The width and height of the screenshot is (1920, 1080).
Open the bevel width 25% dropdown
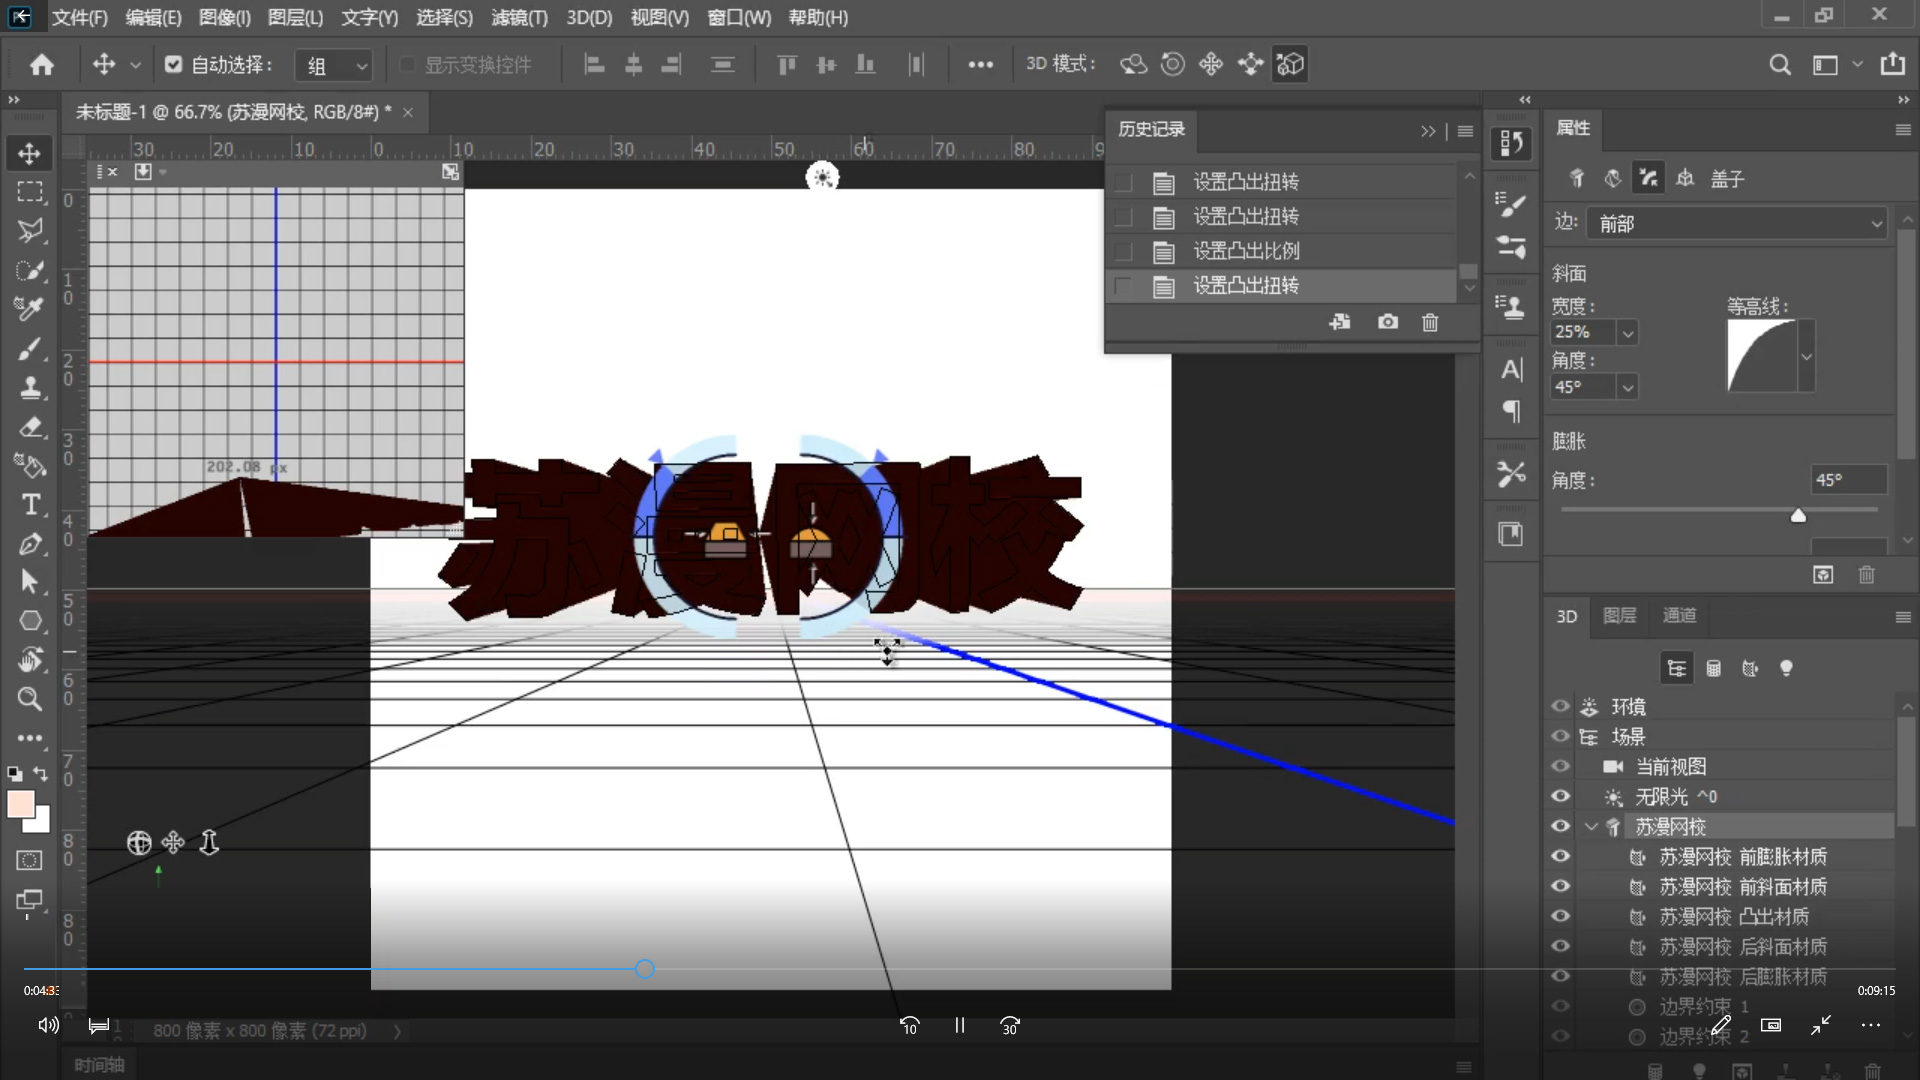1628,333
